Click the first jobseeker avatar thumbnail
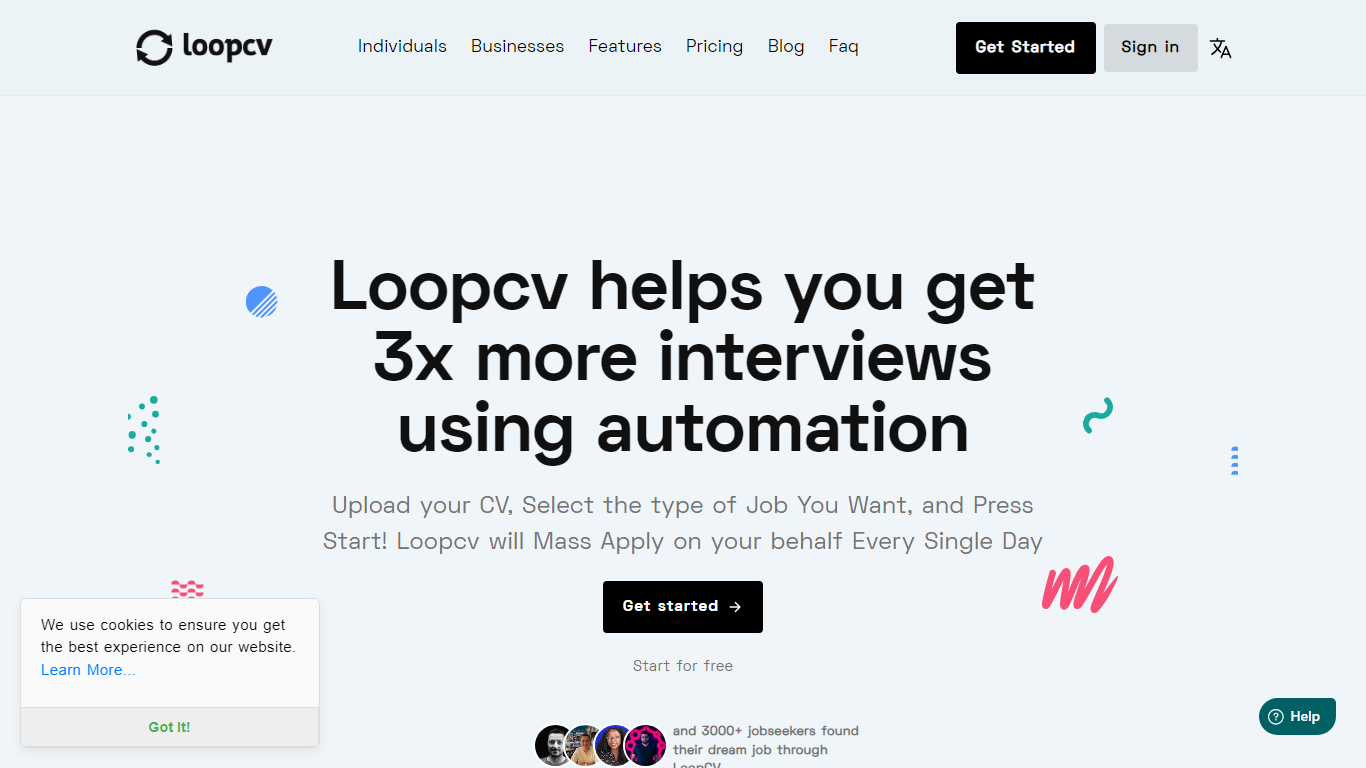The image size is (1366, 768). pos(555,745)
